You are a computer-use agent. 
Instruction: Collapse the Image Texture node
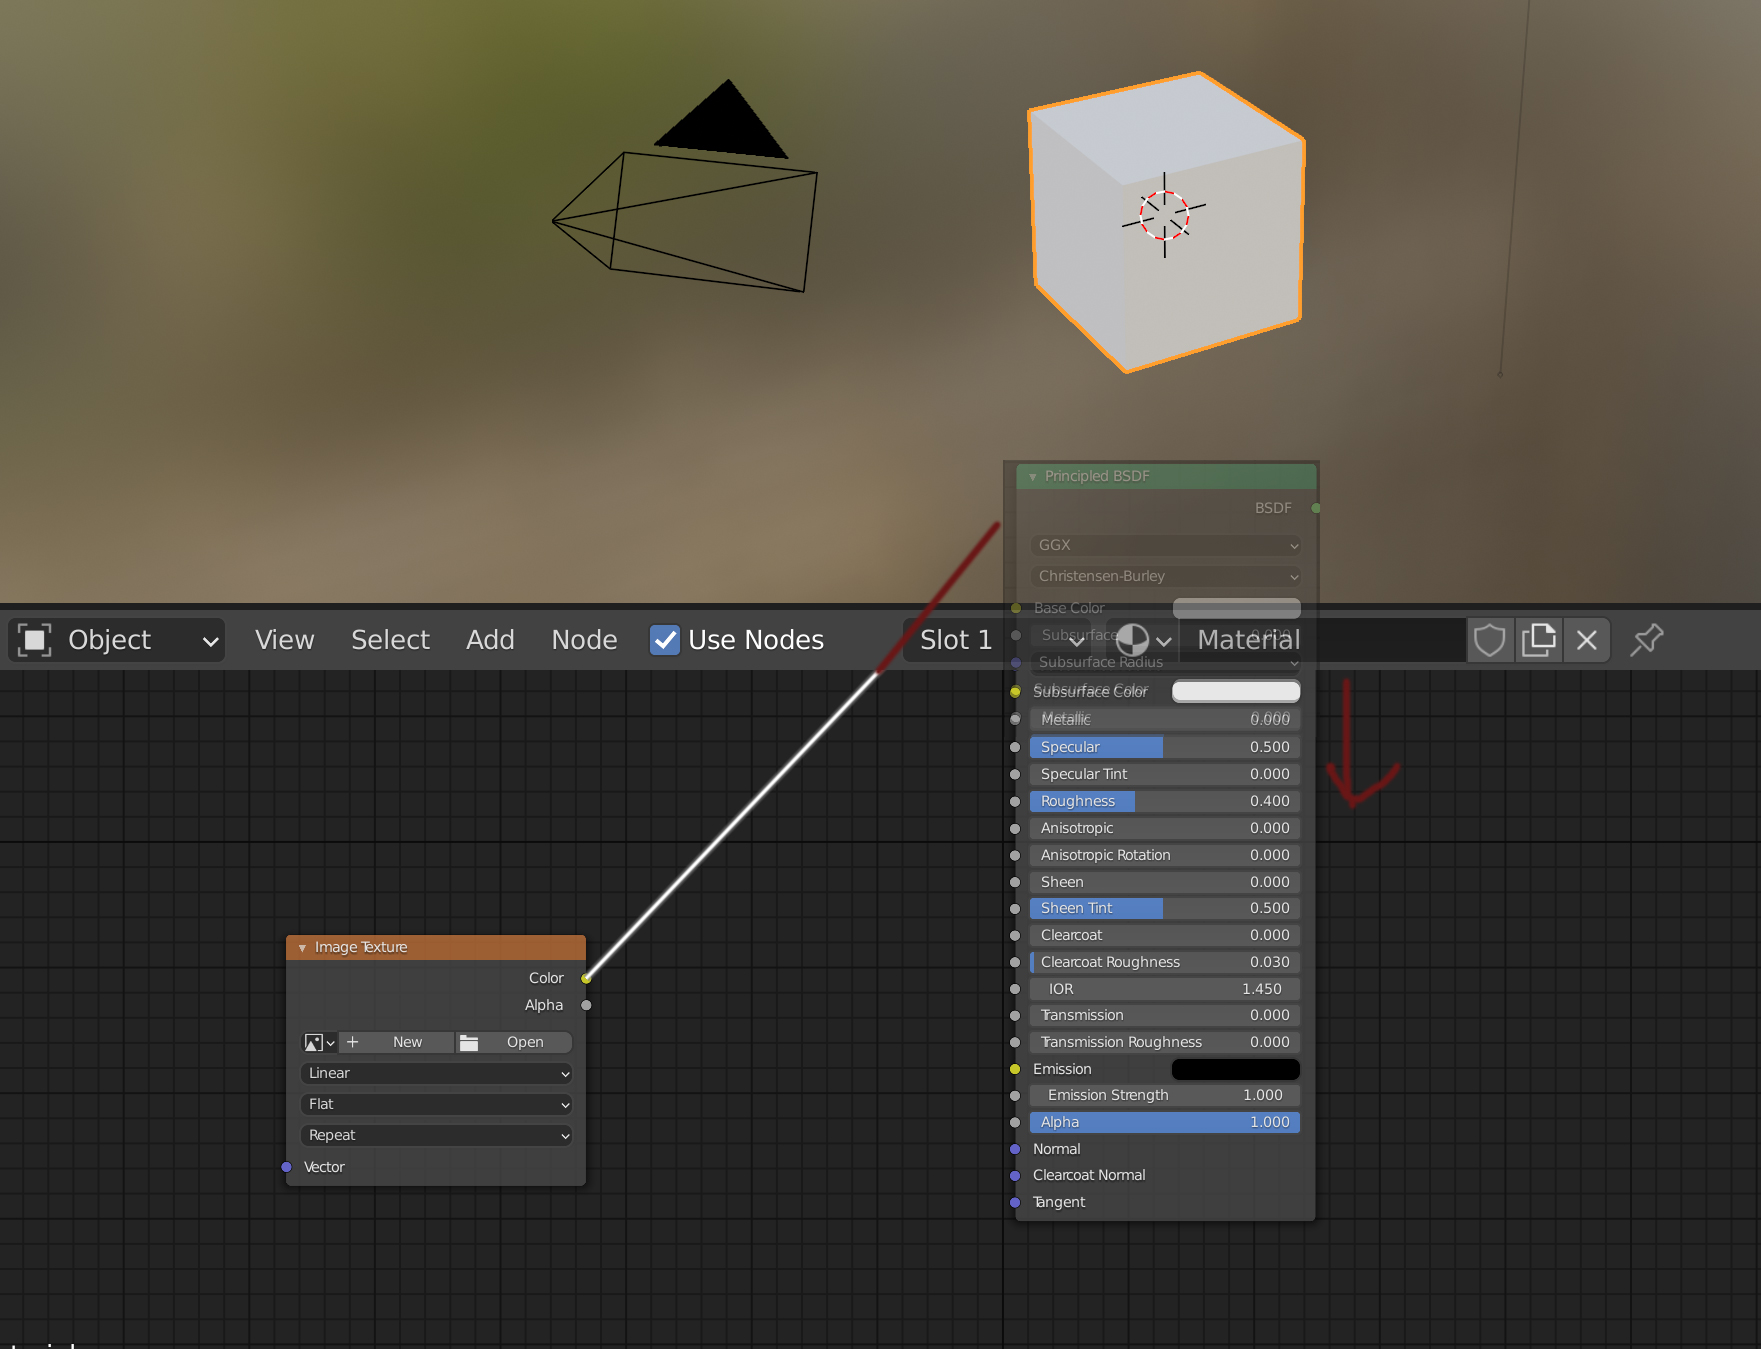pyautogui.click(x=302, y=948)
